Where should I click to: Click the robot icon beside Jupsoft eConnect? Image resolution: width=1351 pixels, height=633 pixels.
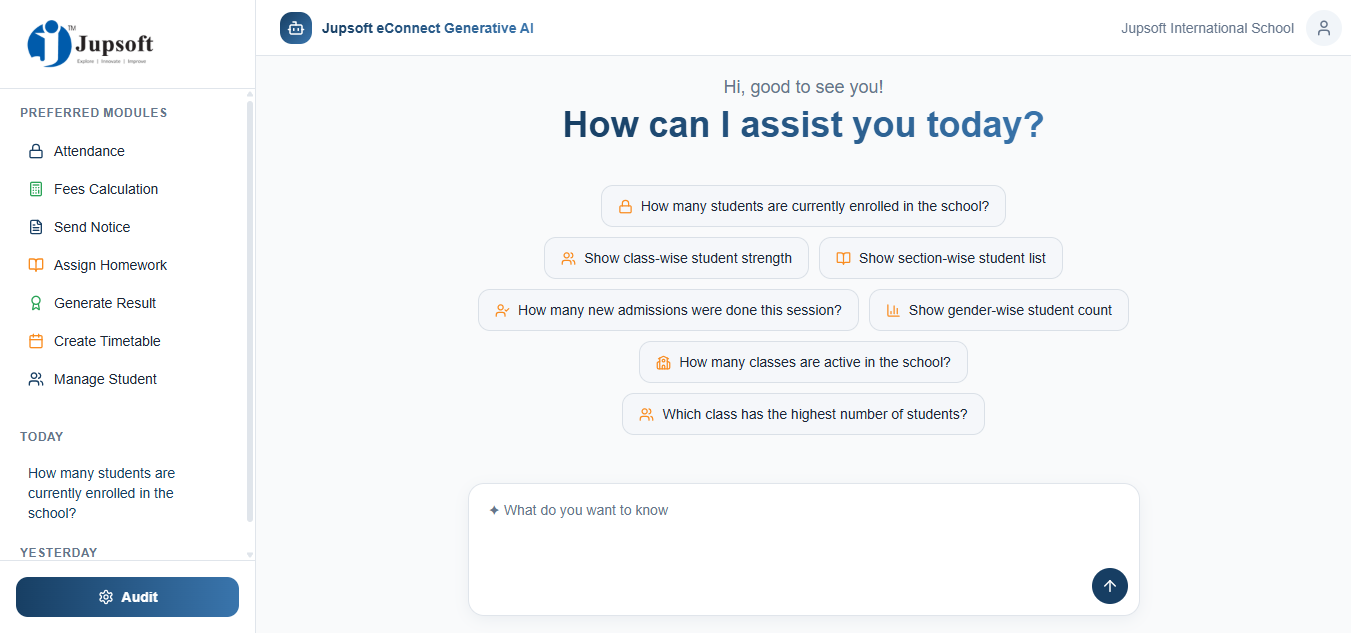(295, 28)
